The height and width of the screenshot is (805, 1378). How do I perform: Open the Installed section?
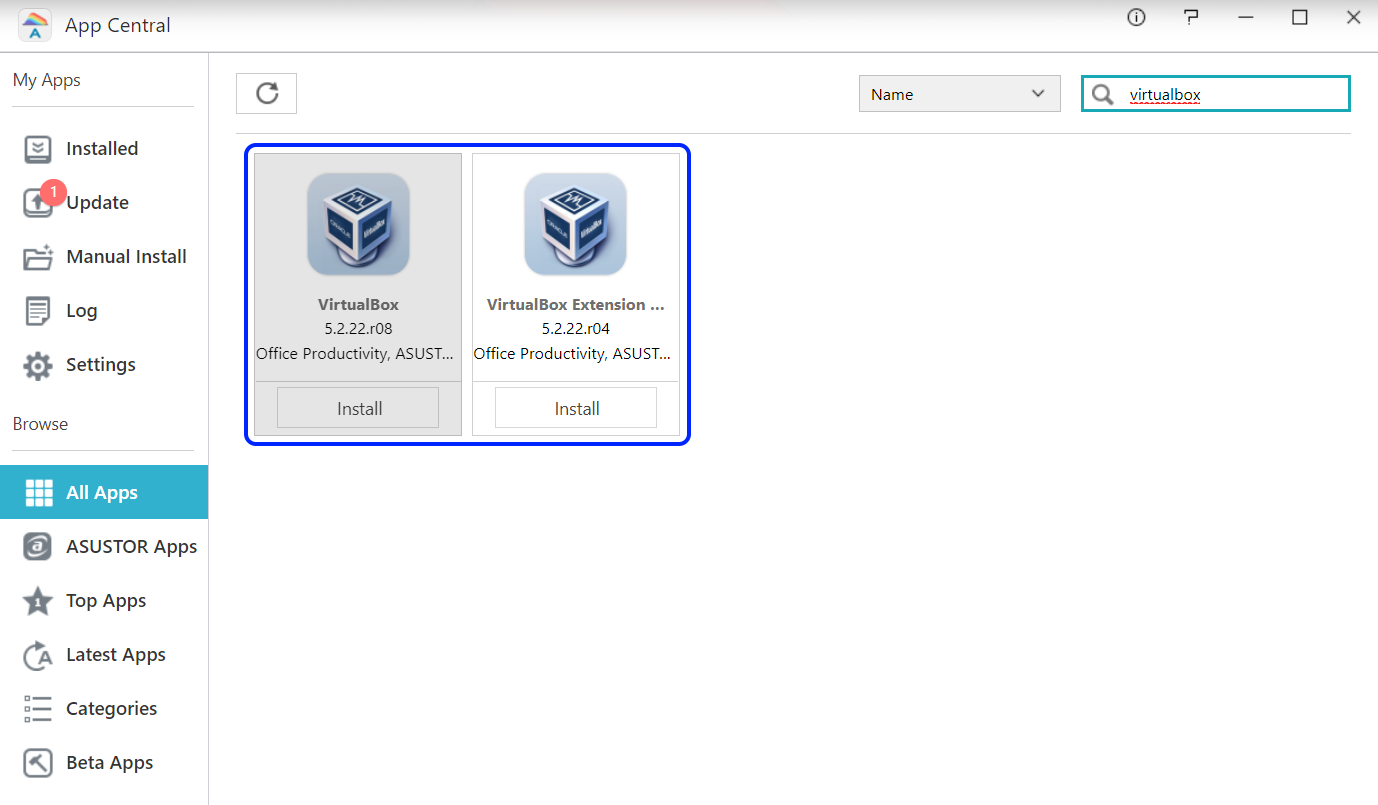[x=104, y=149]
